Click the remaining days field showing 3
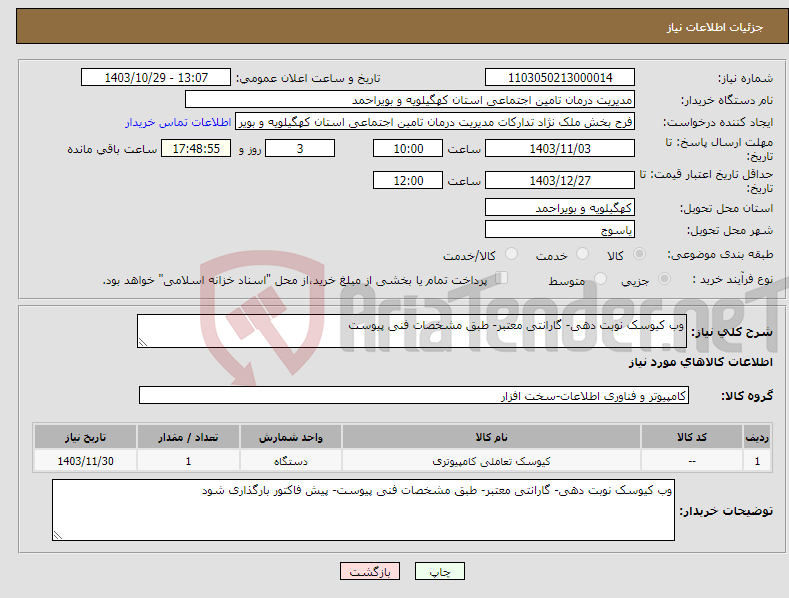 point(300,148)
